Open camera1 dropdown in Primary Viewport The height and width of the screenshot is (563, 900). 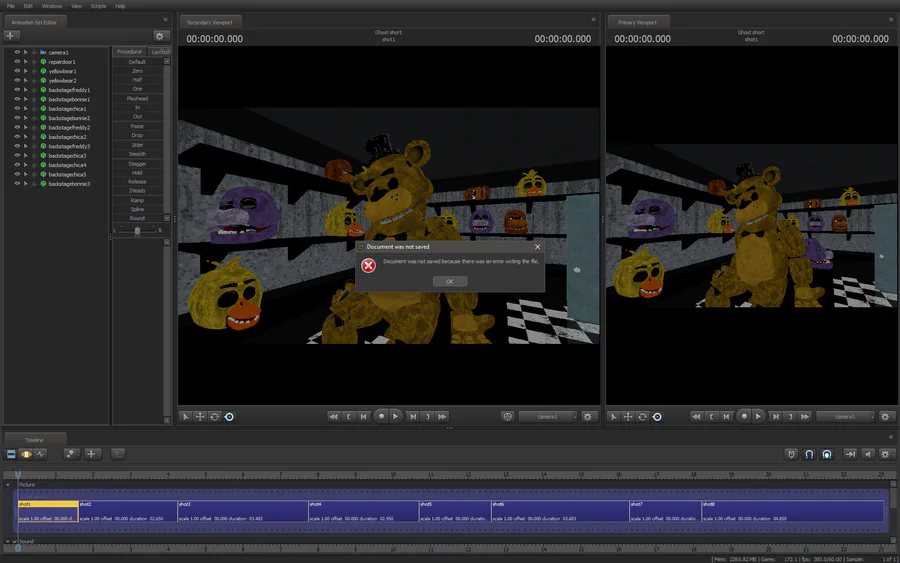[845, 417]
